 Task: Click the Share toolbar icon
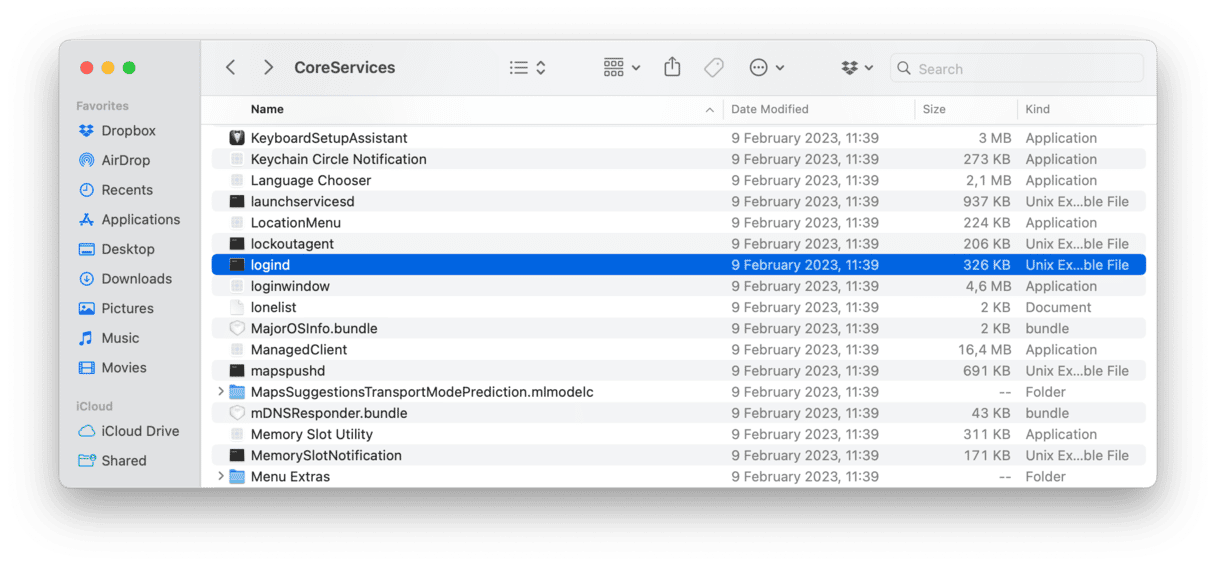(672, 67)
